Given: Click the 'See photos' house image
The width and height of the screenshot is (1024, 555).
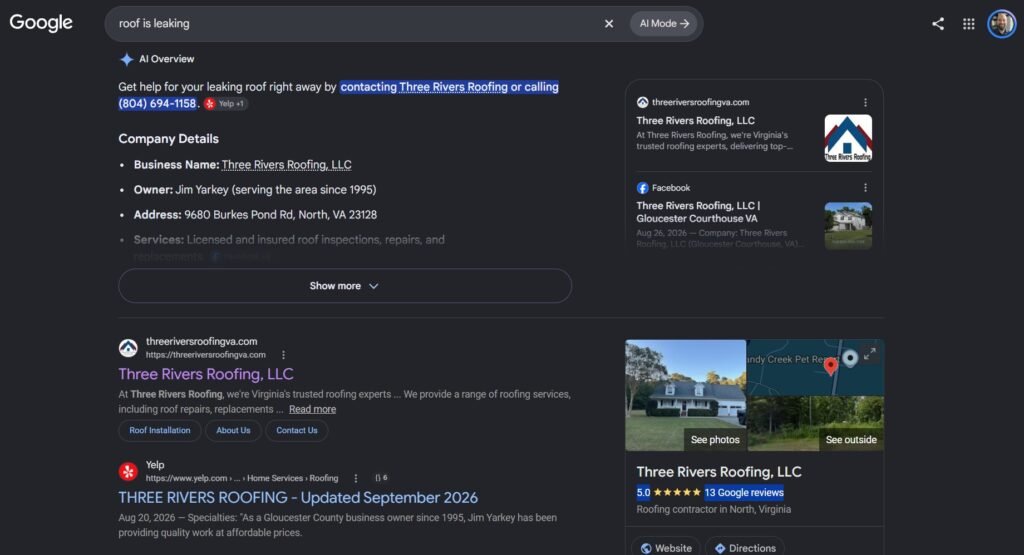Looking at the screenshot, I should (685, 395).
